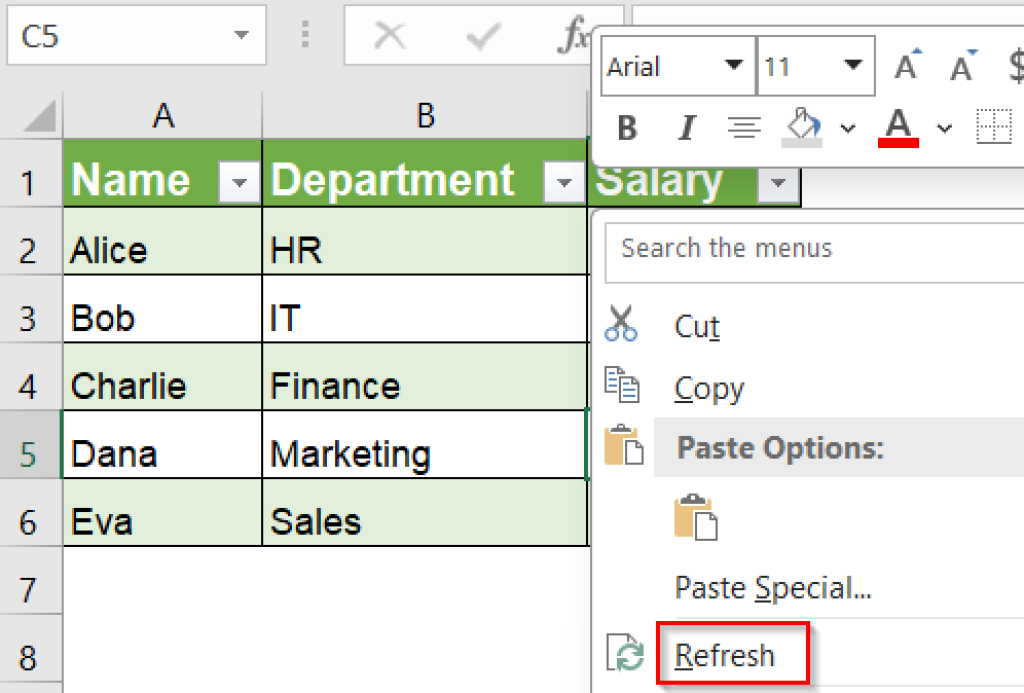1024x693 pixels.
Task: Toggle Italic formatting
Action: click(686, 128)
